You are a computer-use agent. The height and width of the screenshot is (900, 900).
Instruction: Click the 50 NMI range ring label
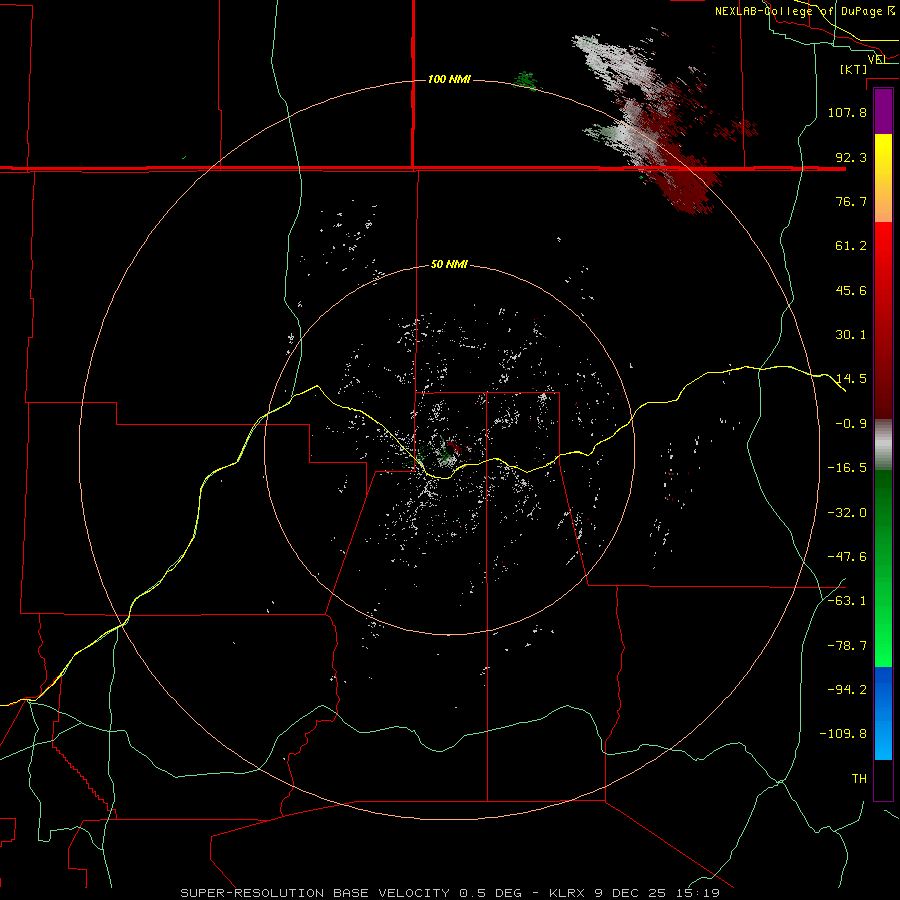pos(449,264)
